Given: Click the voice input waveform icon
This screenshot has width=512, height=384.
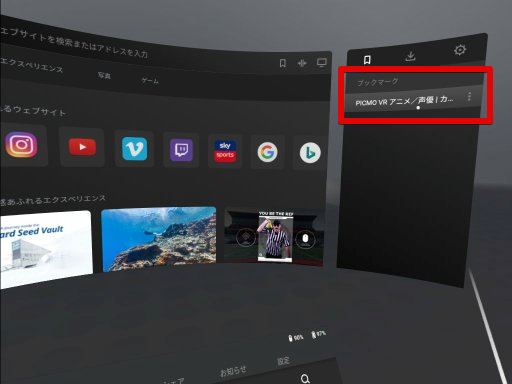Looking at the screenshot, I should click(x=302, y=63).
